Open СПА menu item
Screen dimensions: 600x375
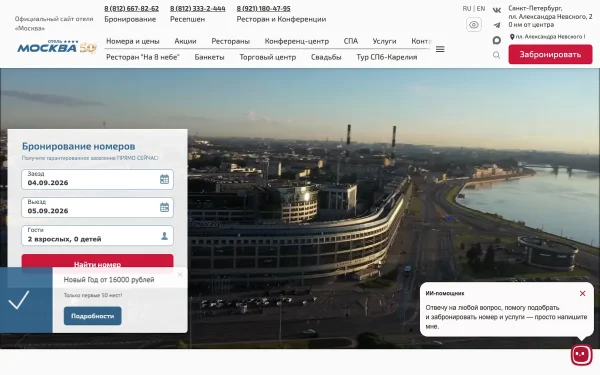coord(351,41)
